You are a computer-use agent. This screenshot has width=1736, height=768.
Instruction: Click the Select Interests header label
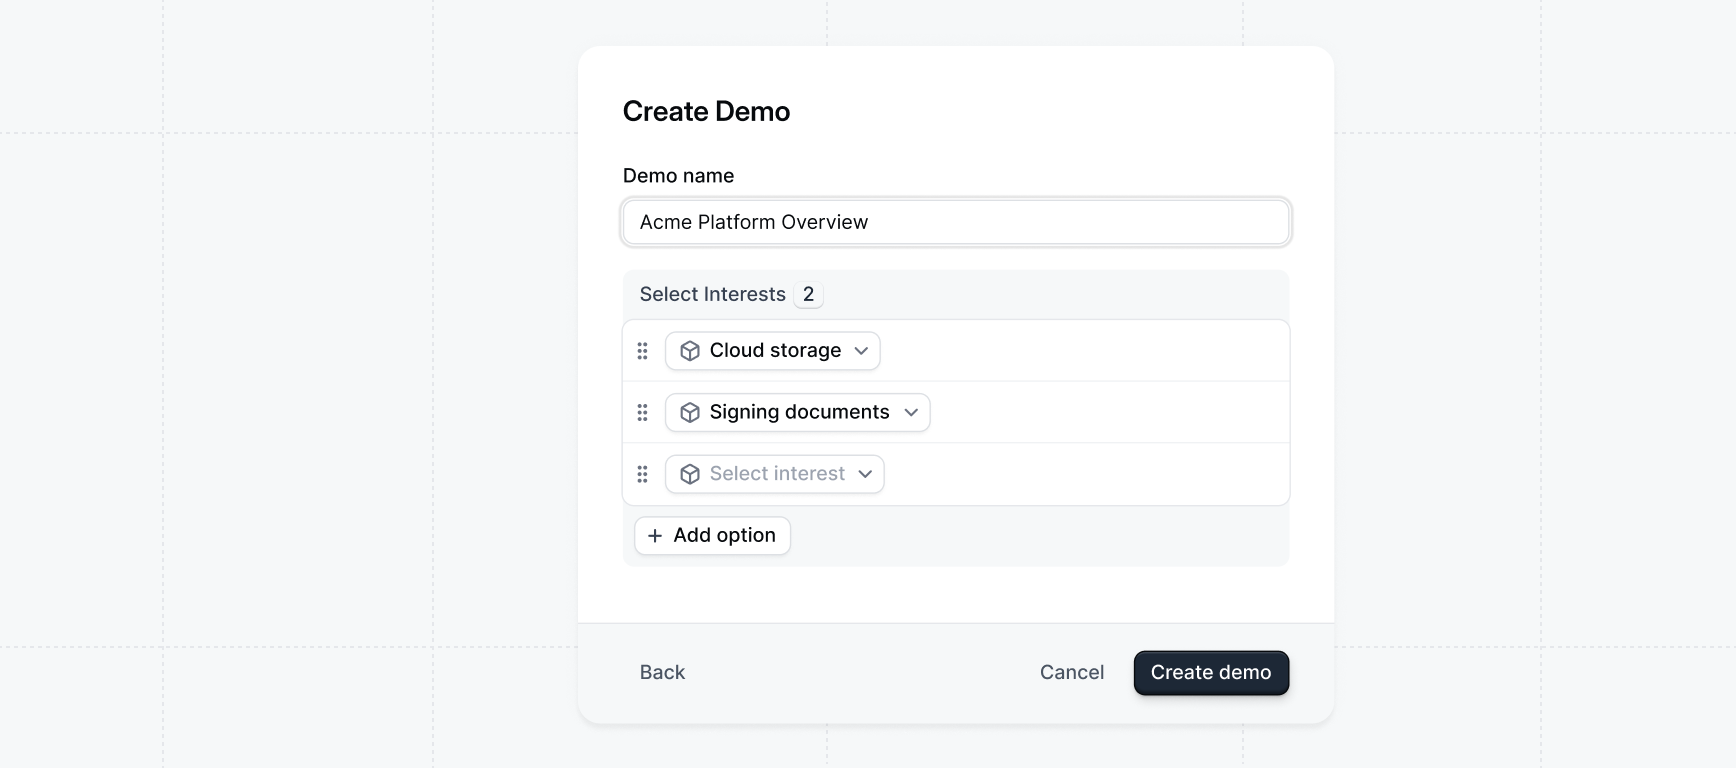(x=713, y=295)
